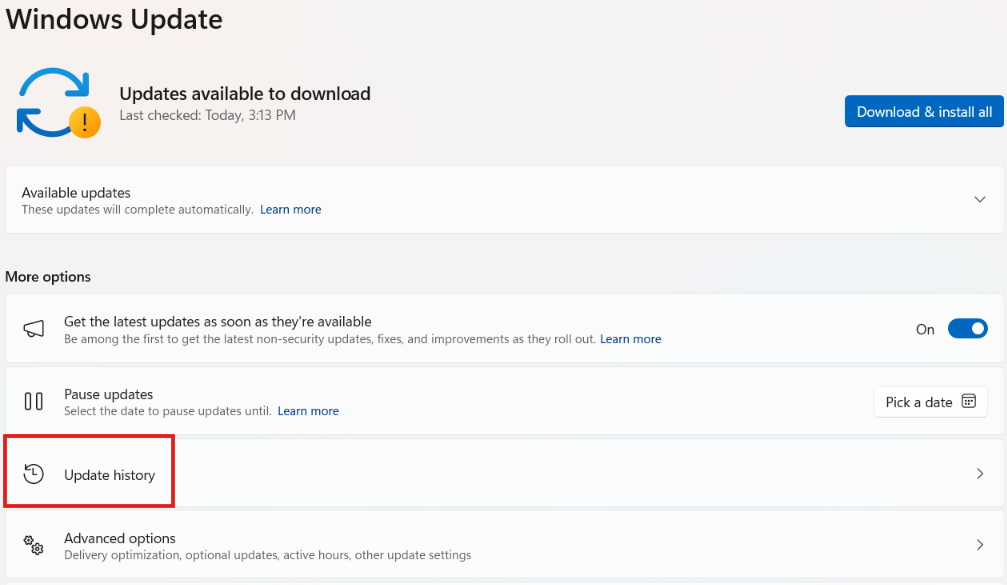Click 'Delivery optimization, optional updates' description text

pyautogui.click(x=267, y=555)
